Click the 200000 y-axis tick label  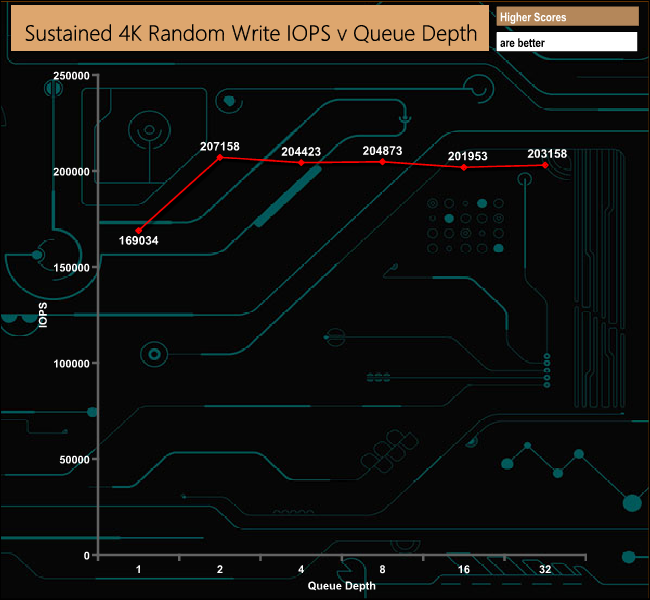71,172
